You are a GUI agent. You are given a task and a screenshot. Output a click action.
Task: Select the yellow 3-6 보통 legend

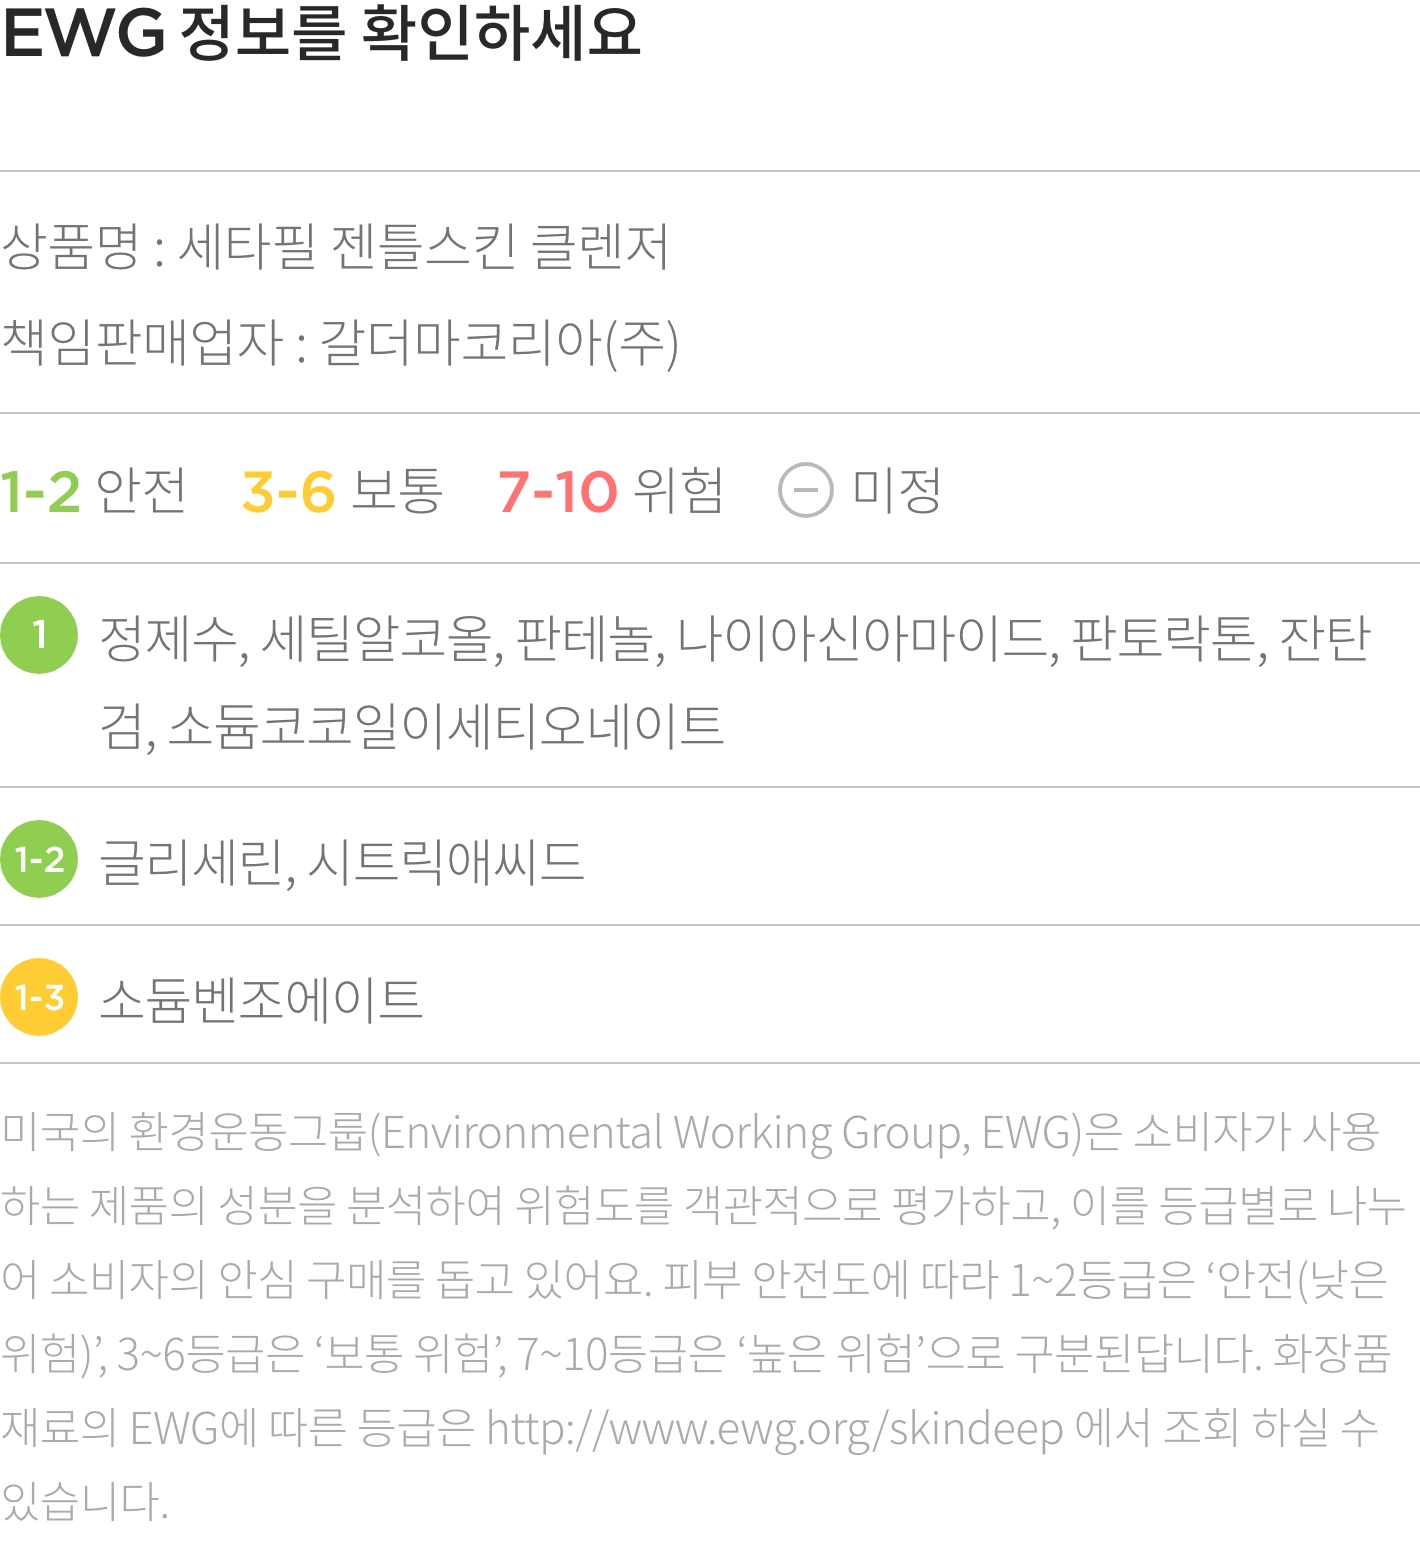[x=342, y=491]
